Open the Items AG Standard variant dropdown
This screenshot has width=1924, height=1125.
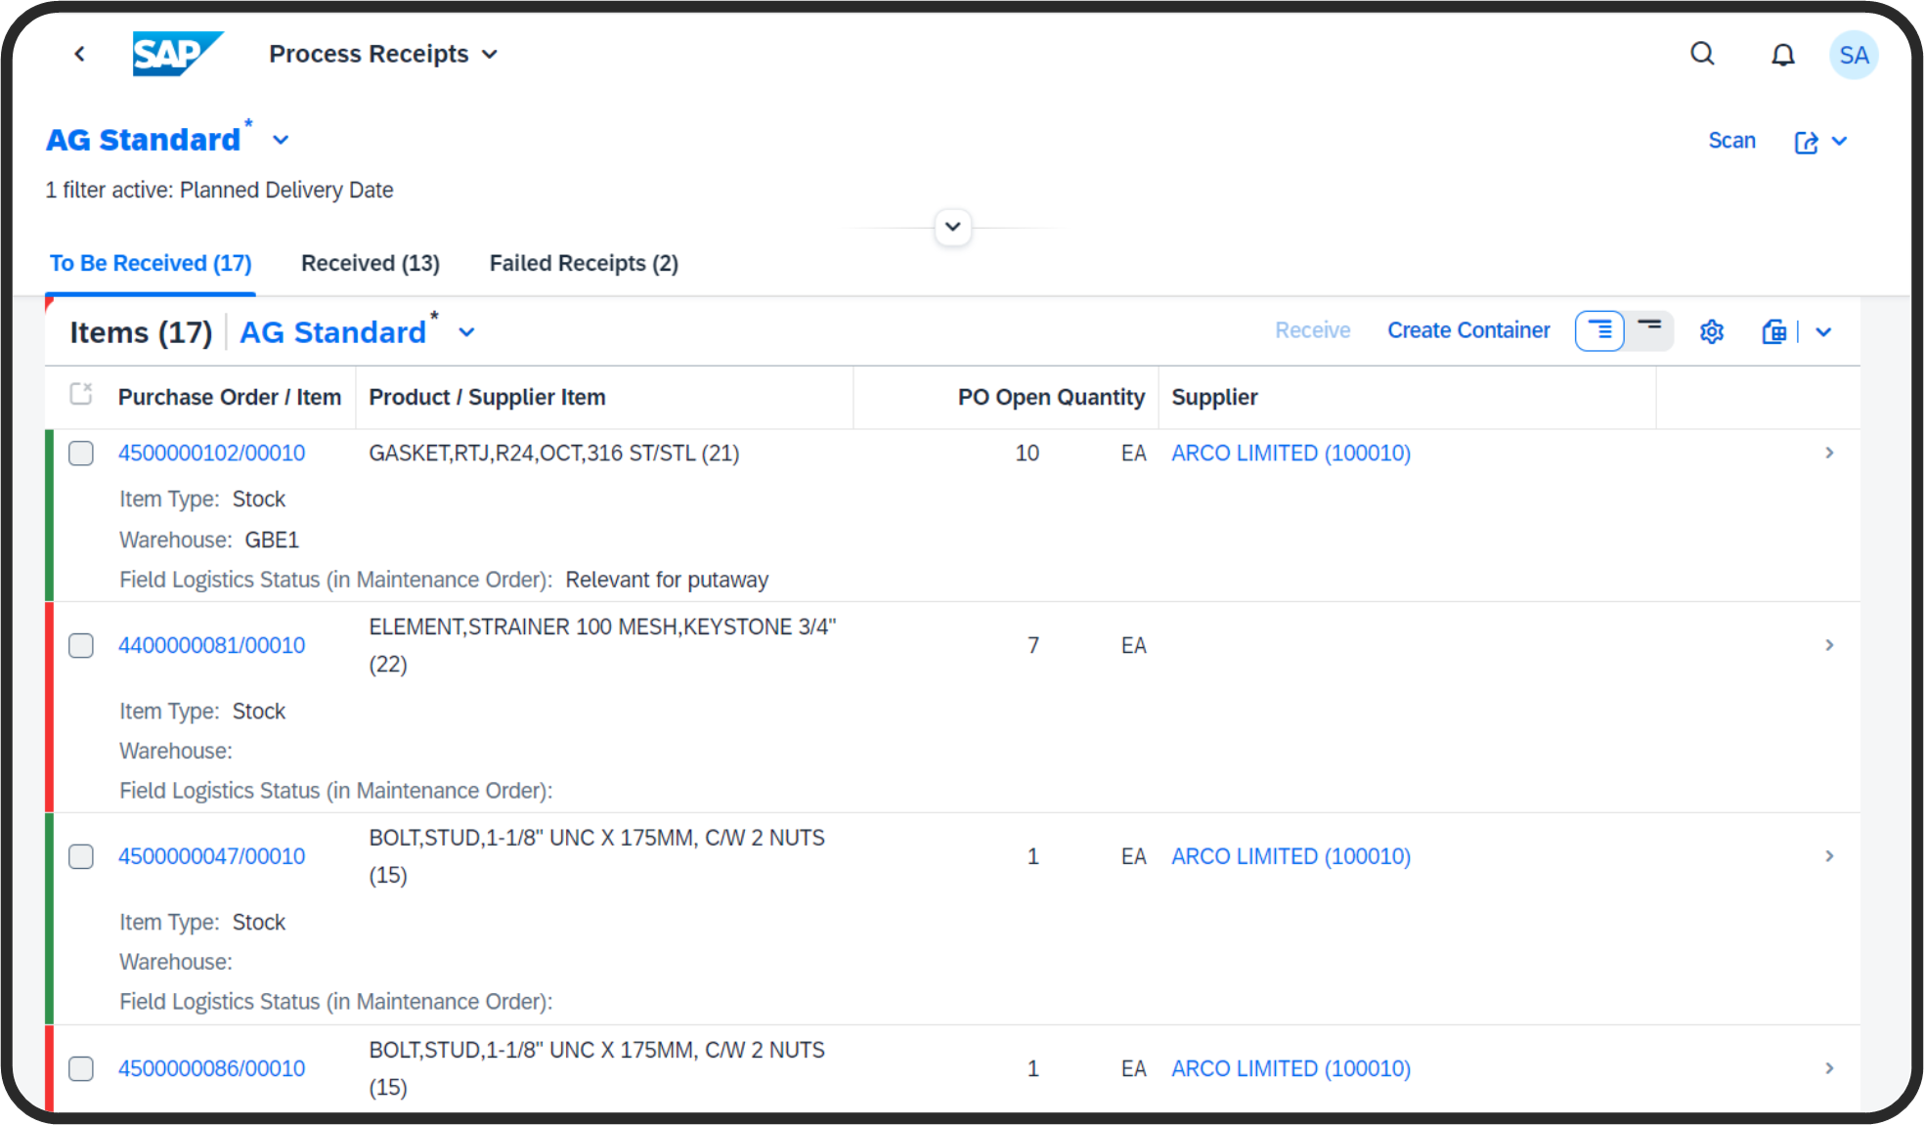(466, 332)
